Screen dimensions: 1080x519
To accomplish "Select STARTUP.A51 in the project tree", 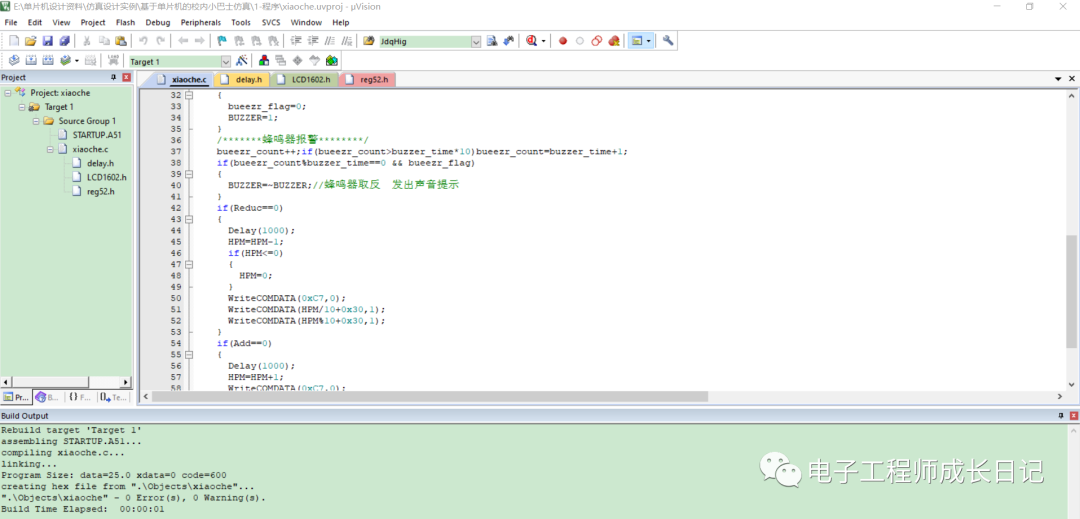I will tap(96, 135).
